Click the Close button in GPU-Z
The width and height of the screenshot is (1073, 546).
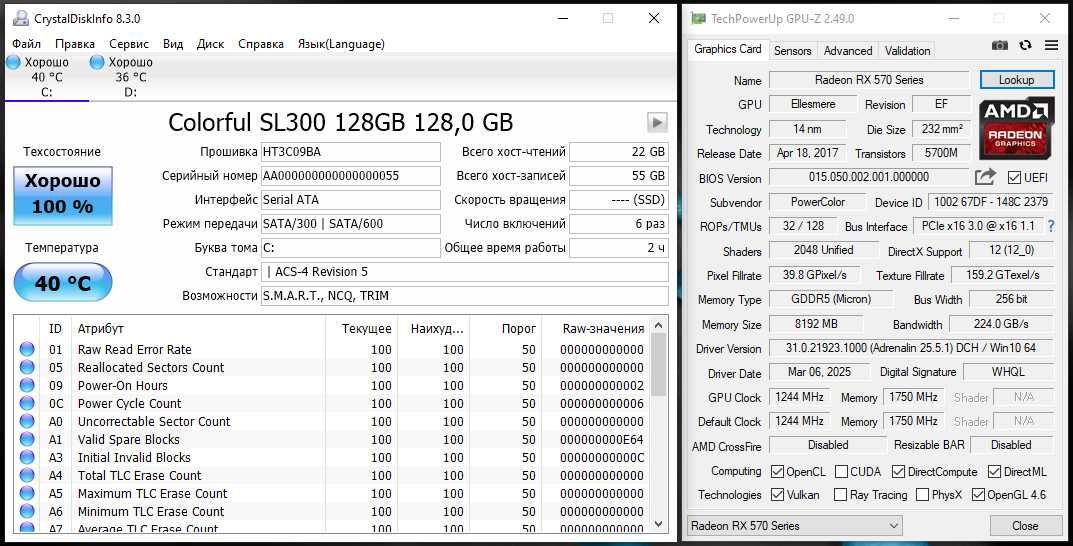(x=1025, y=525)
